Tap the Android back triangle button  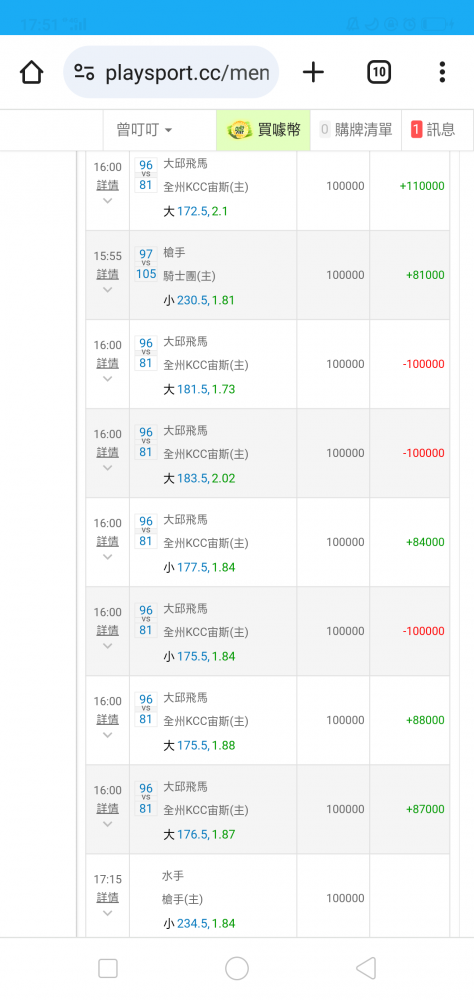pos(366,968)
